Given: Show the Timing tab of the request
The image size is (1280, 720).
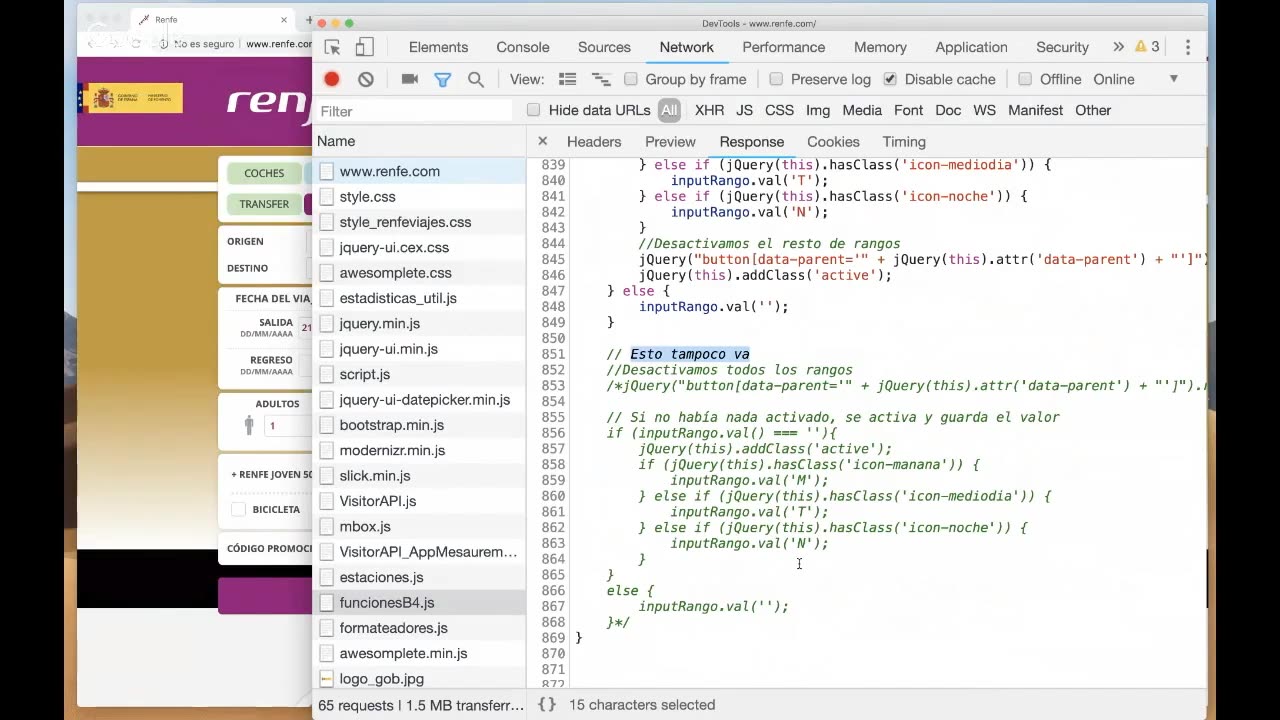Looking at the screenshot, I should tap(904, 141).
